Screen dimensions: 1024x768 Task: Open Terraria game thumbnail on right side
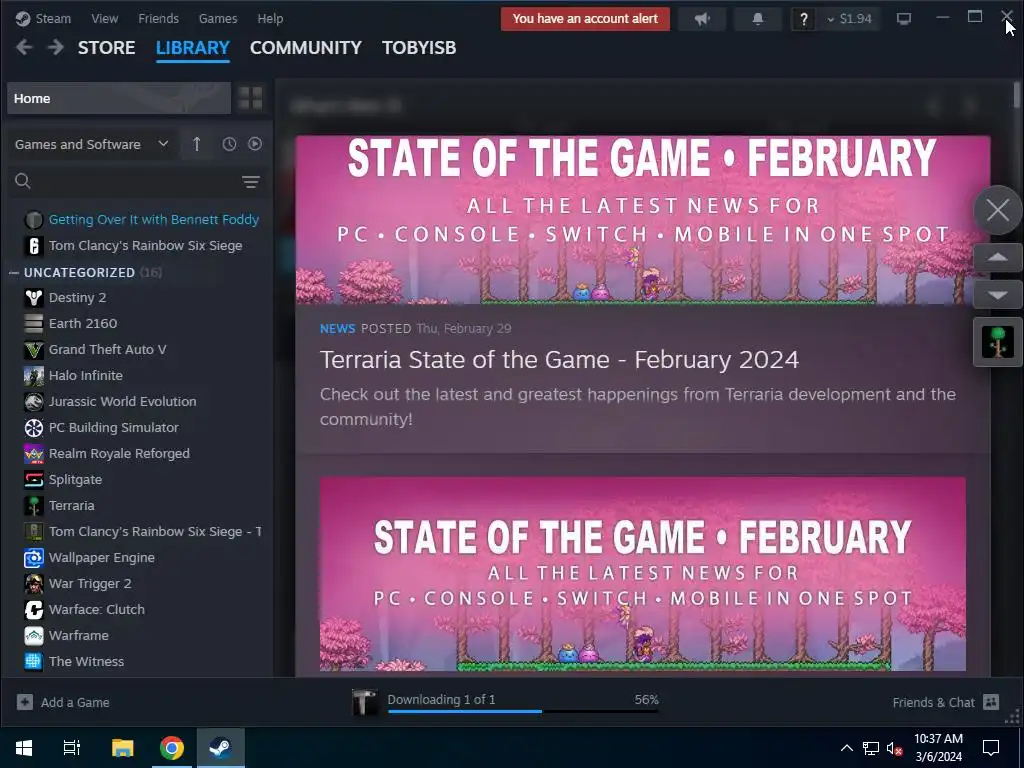[x=998, y=342]
